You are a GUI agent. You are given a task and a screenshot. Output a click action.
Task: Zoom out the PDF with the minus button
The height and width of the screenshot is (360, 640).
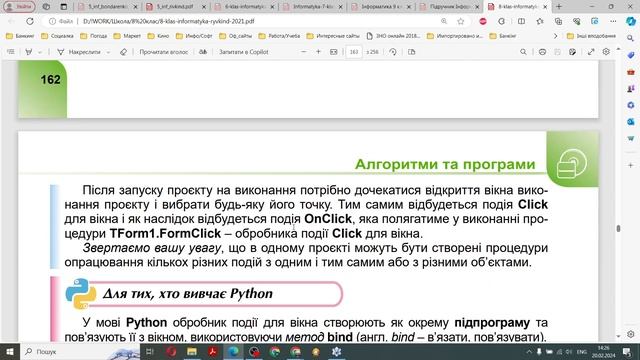click(304, 52)
